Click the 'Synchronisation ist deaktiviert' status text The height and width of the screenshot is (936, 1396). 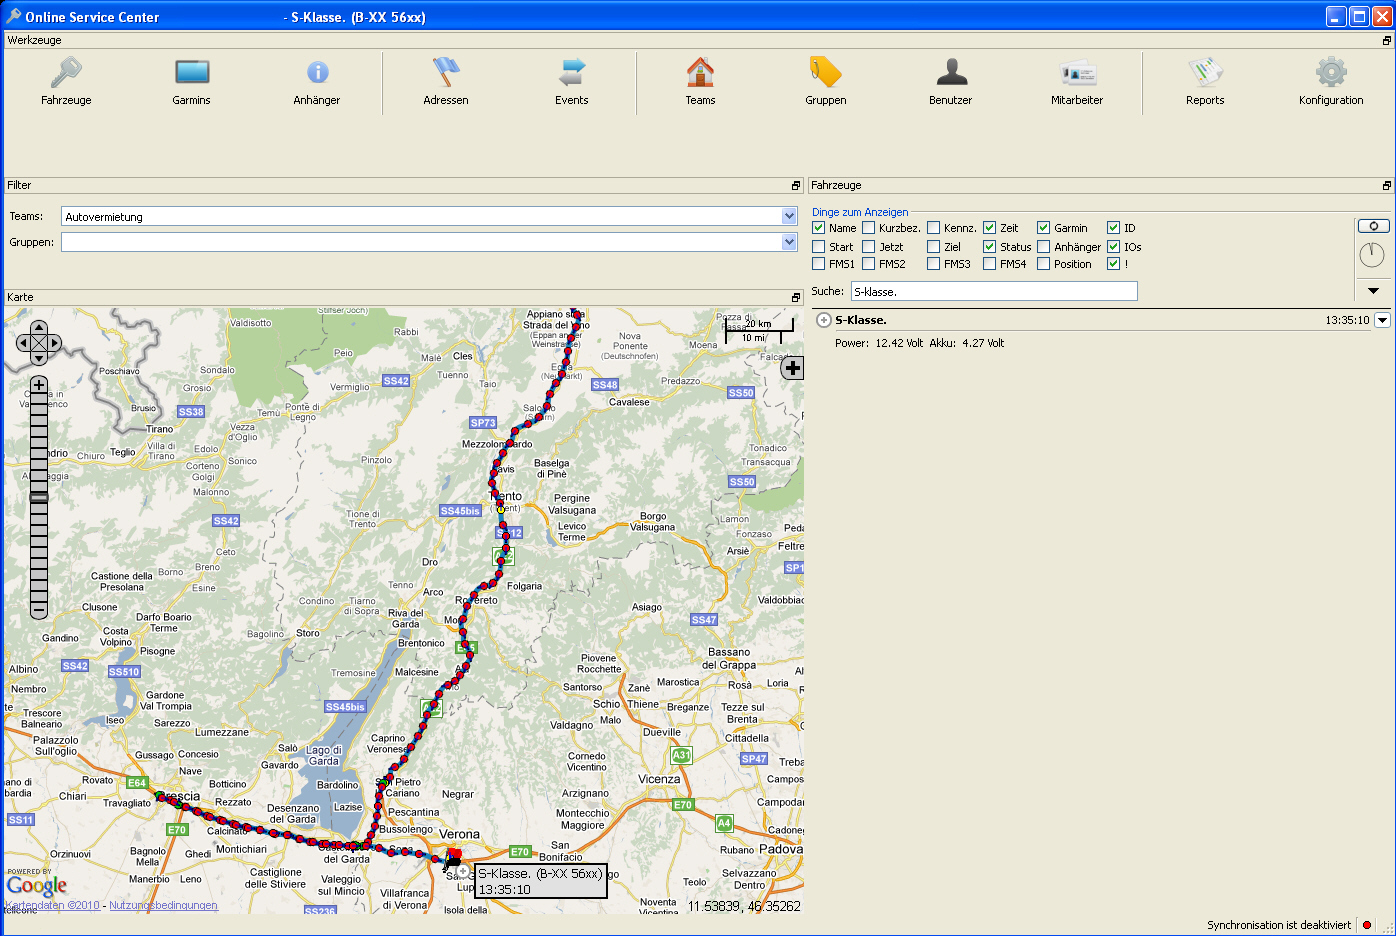point(1279,925)
